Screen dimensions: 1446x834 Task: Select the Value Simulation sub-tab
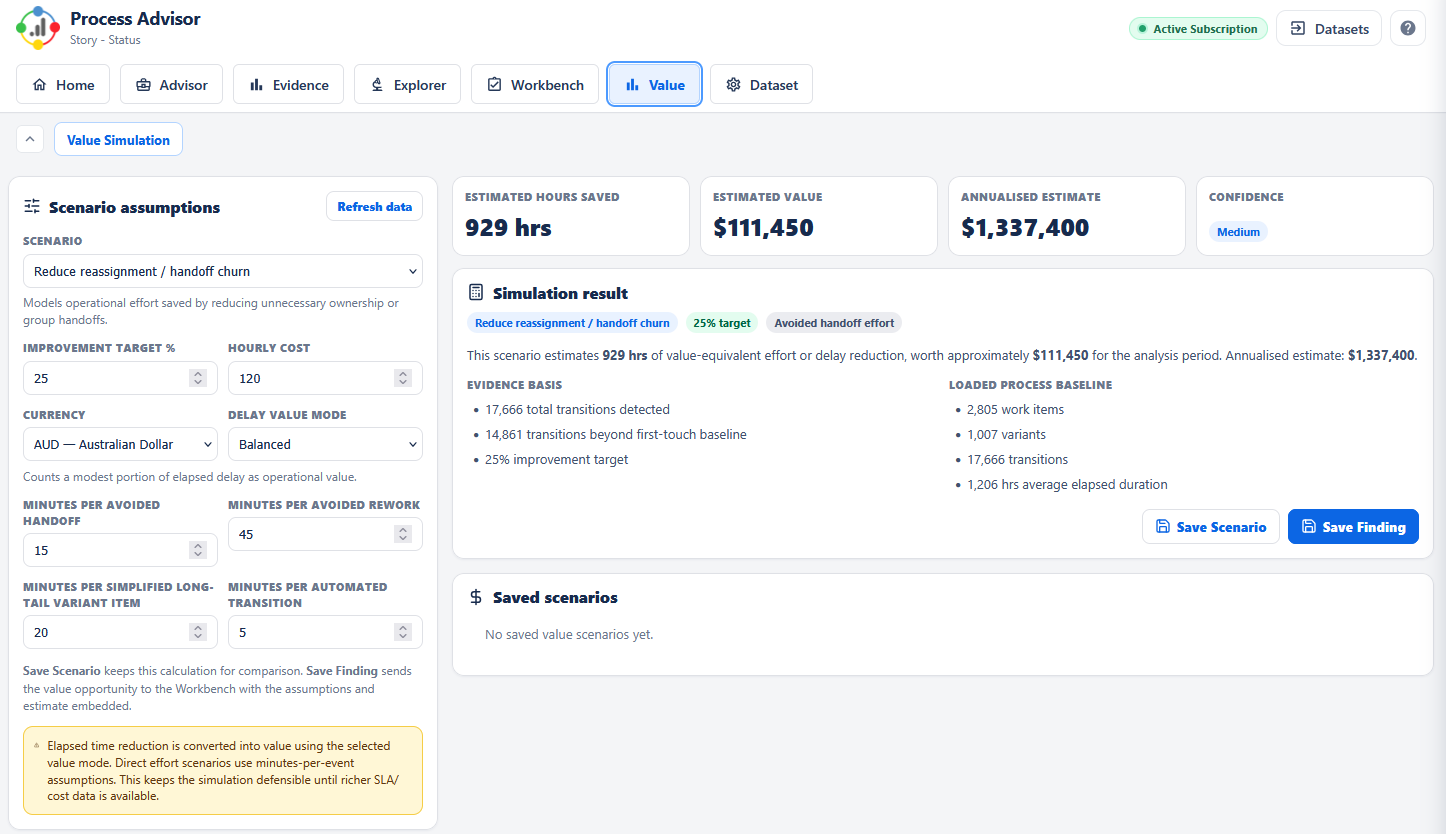tap(118, 140)
